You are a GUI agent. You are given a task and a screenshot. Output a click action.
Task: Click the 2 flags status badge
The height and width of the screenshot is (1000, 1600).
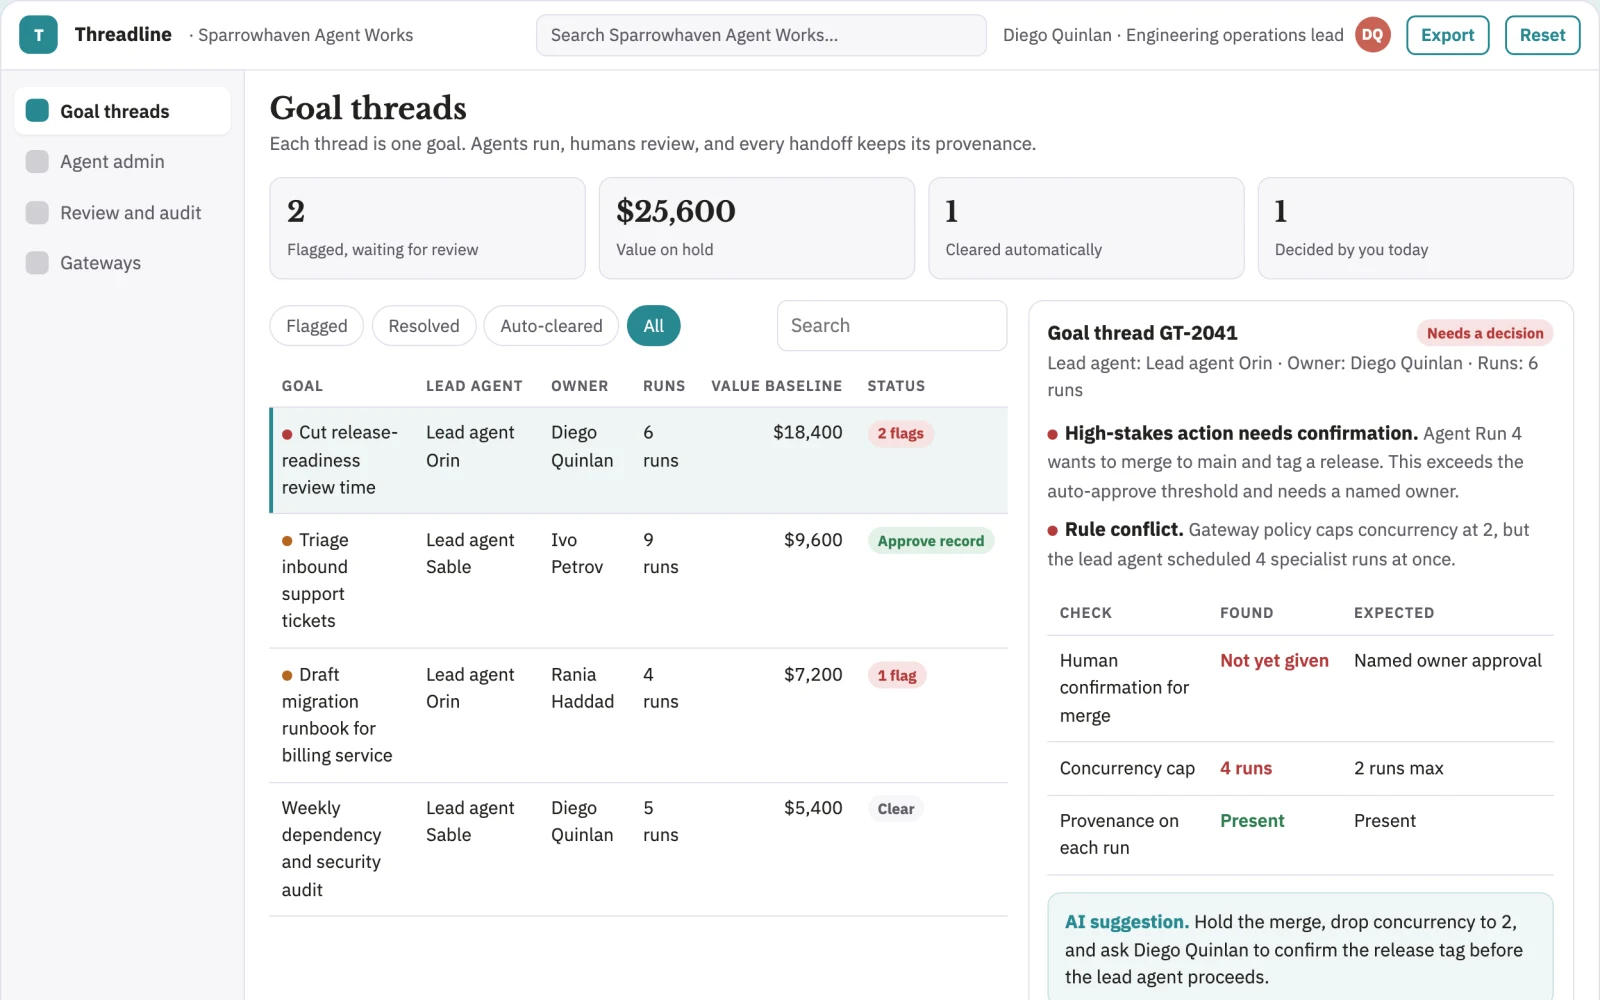point(900,434)
